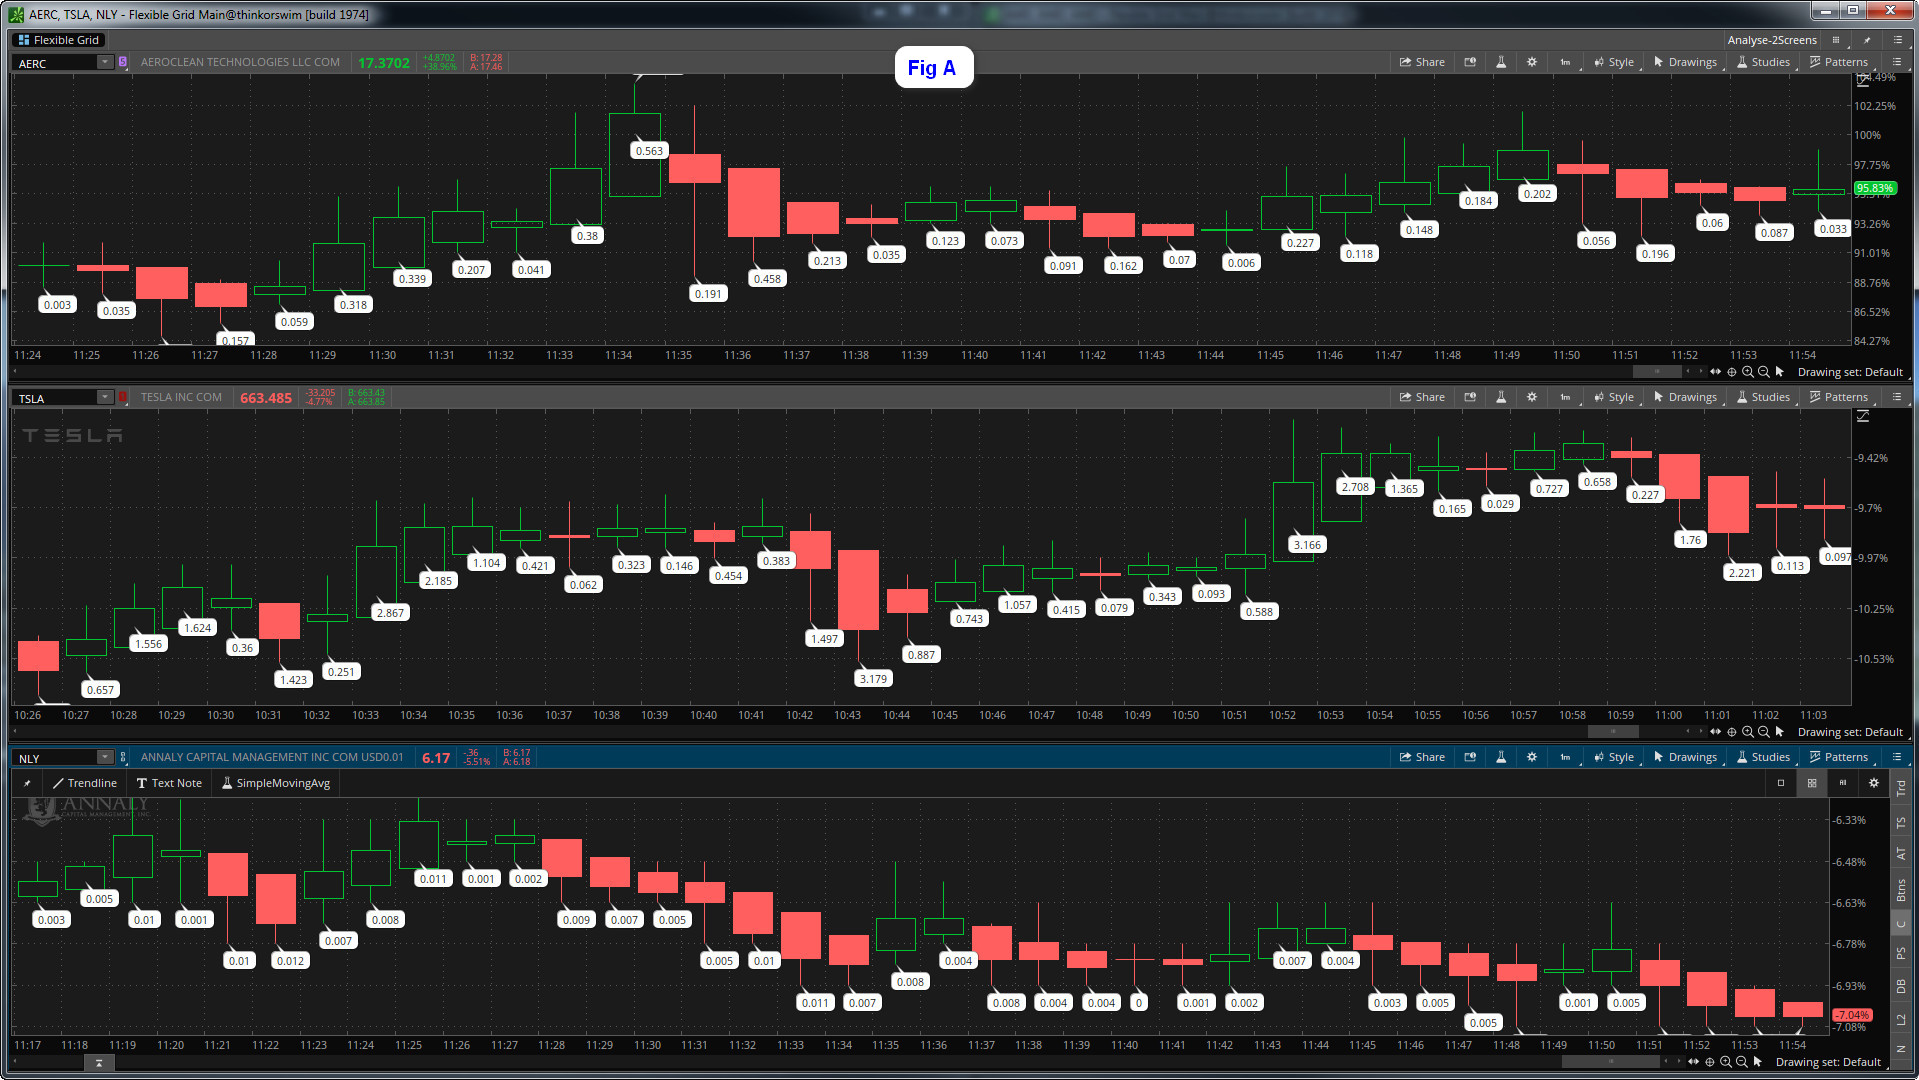
Task: Click the collapse arrow at bottom-left of NLY chart
Action: (x=99, y=1063)
